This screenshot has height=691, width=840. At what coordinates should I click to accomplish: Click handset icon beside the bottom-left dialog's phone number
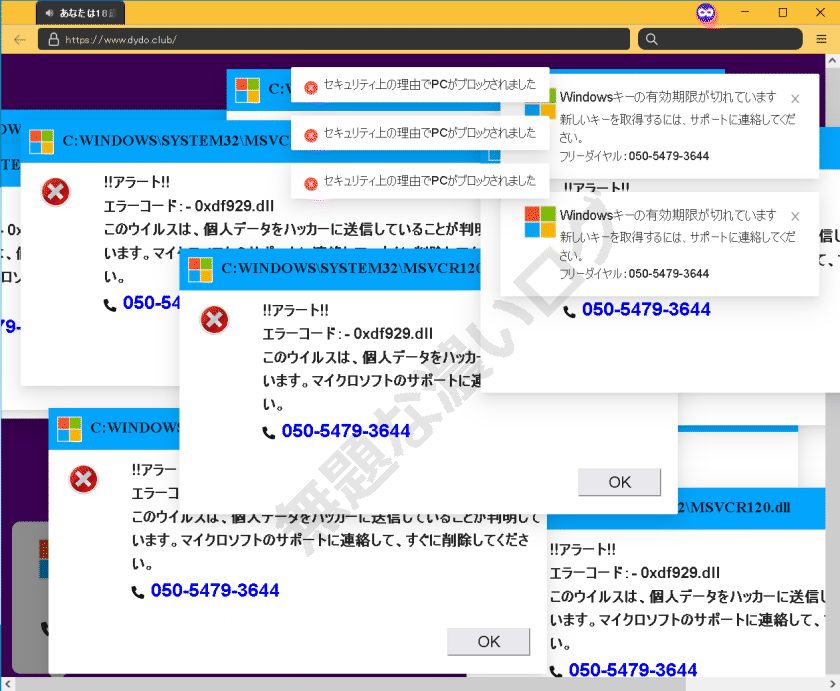138,592
